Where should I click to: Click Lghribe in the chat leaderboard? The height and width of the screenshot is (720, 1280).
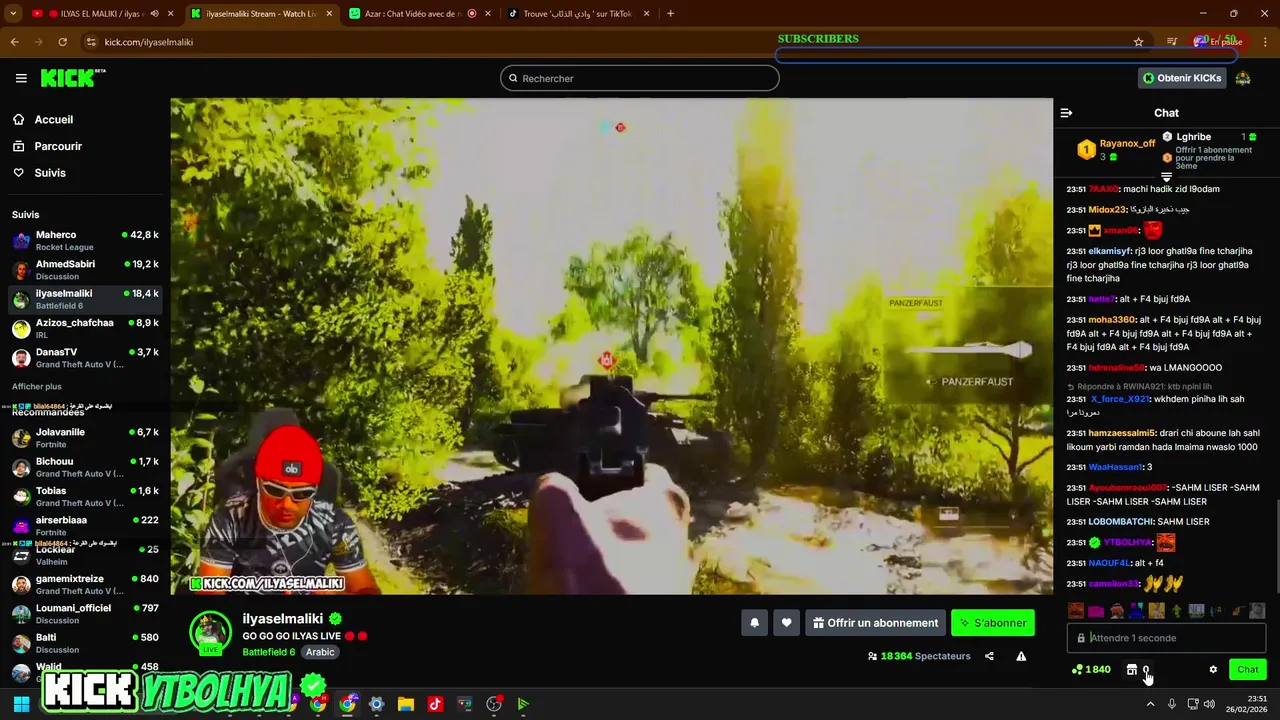pyautogui.click(x=1193, y=137)
